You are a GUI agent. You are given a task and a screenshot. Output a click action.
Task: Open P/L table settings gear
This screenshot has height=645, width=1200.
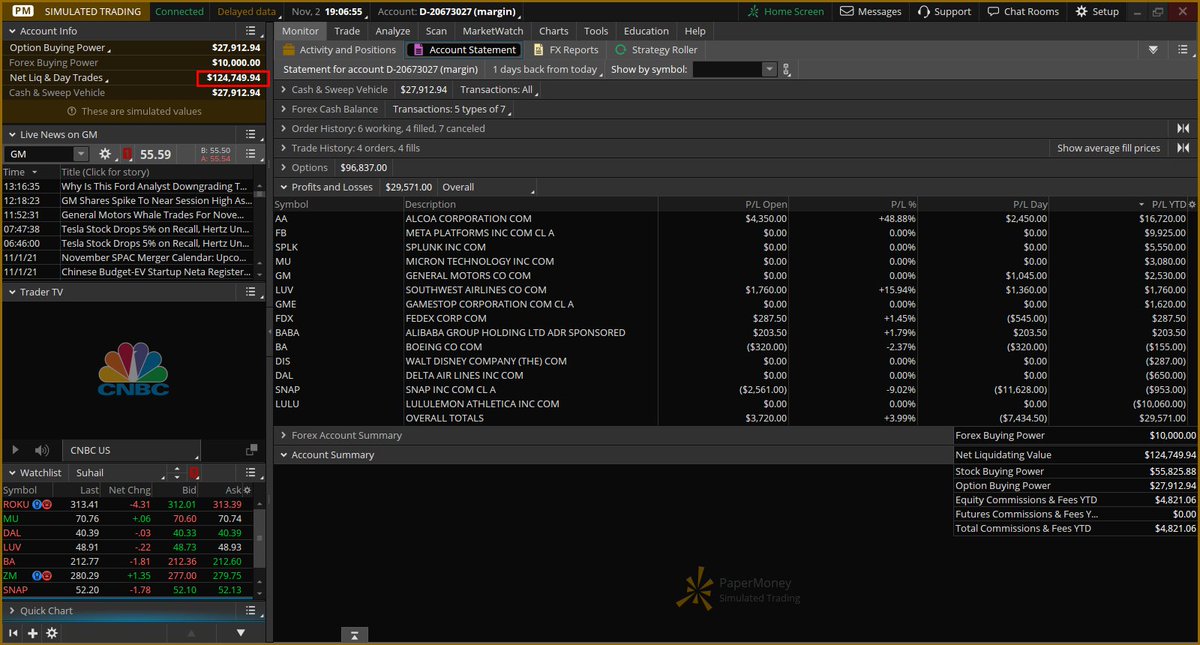coord(1190,204)
